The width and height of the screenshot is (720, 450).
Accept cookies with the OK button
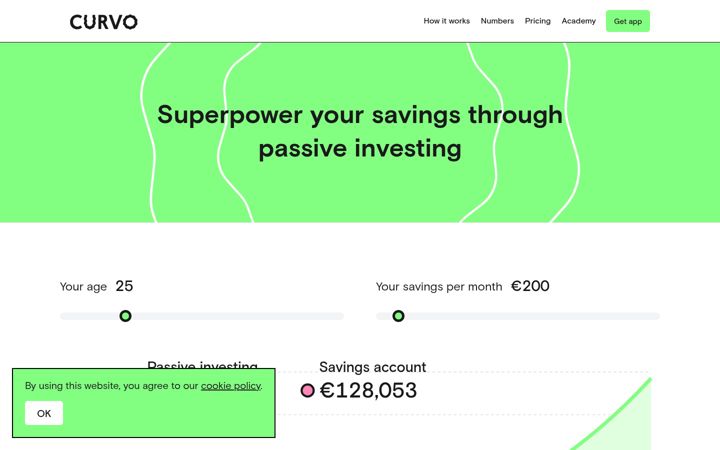tap(44, 413)
